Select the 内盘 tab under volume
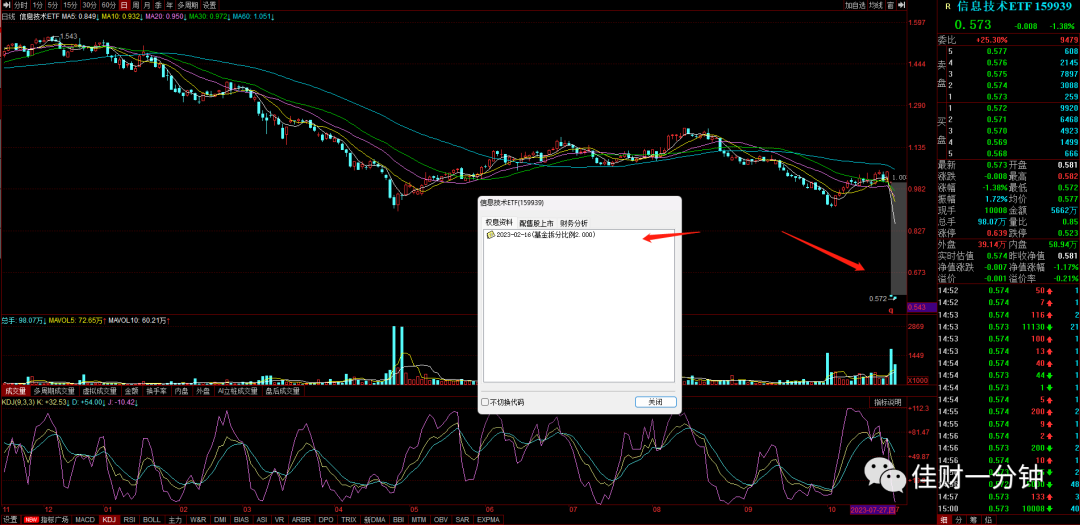 (x=181, y=391)
